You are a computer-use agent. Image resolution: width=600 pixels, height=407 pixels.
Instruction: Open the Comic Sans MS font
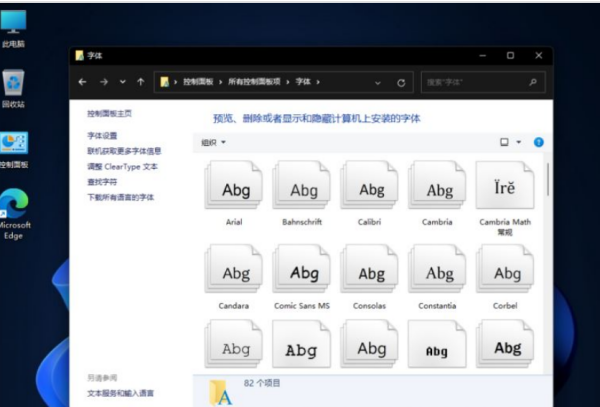303,272
